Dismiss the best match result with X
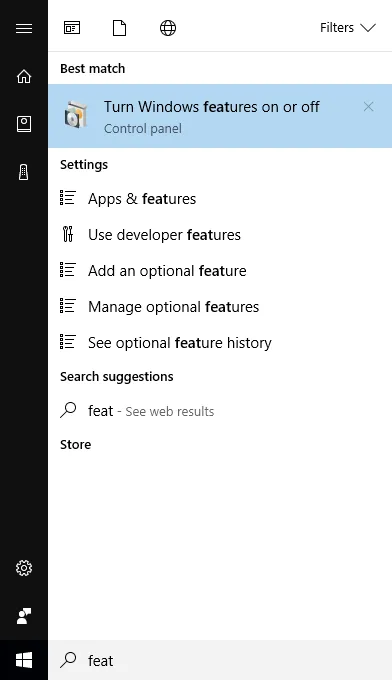 pos(369,107)
